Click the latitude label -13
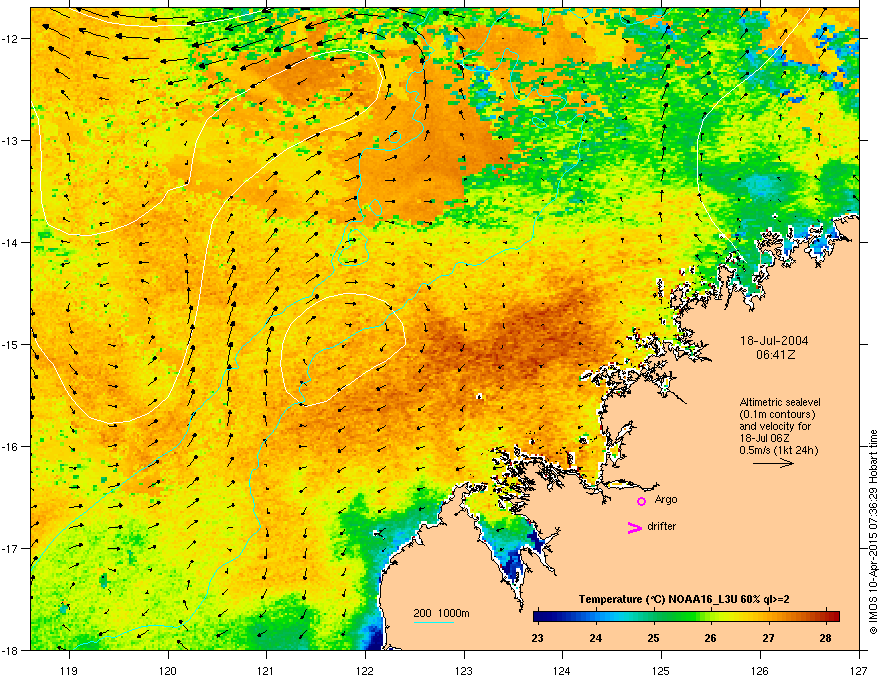 tap(11, 141)
